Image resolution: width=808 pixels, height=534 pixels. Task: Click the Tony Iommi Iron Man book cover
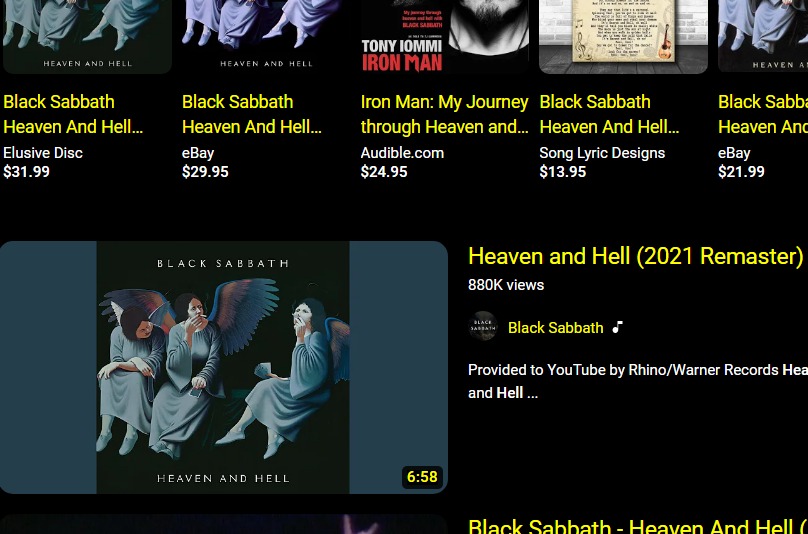pos(444,37)
